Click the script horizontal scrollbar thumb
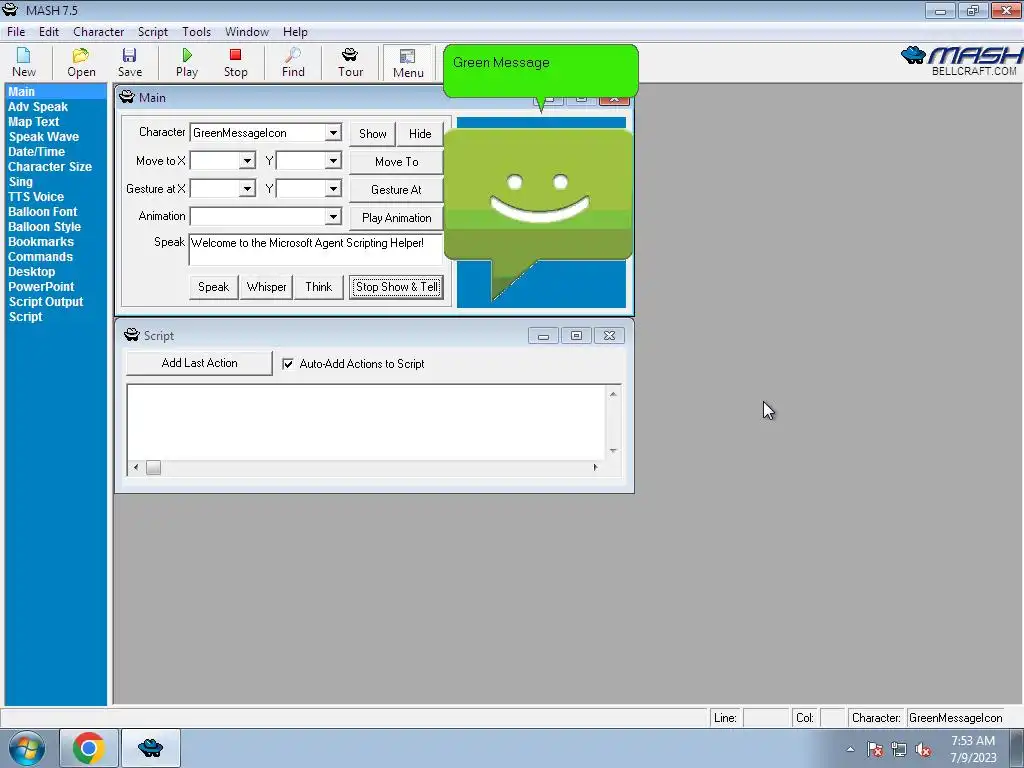This screenshot has width=1024, height=768. coord(153,468)
